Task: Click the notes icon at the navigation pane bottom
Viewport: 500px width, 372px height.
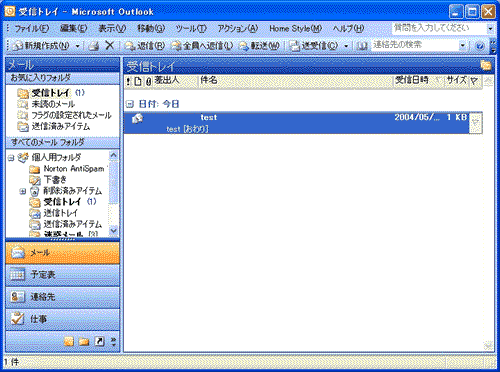Action: (69, 341)
